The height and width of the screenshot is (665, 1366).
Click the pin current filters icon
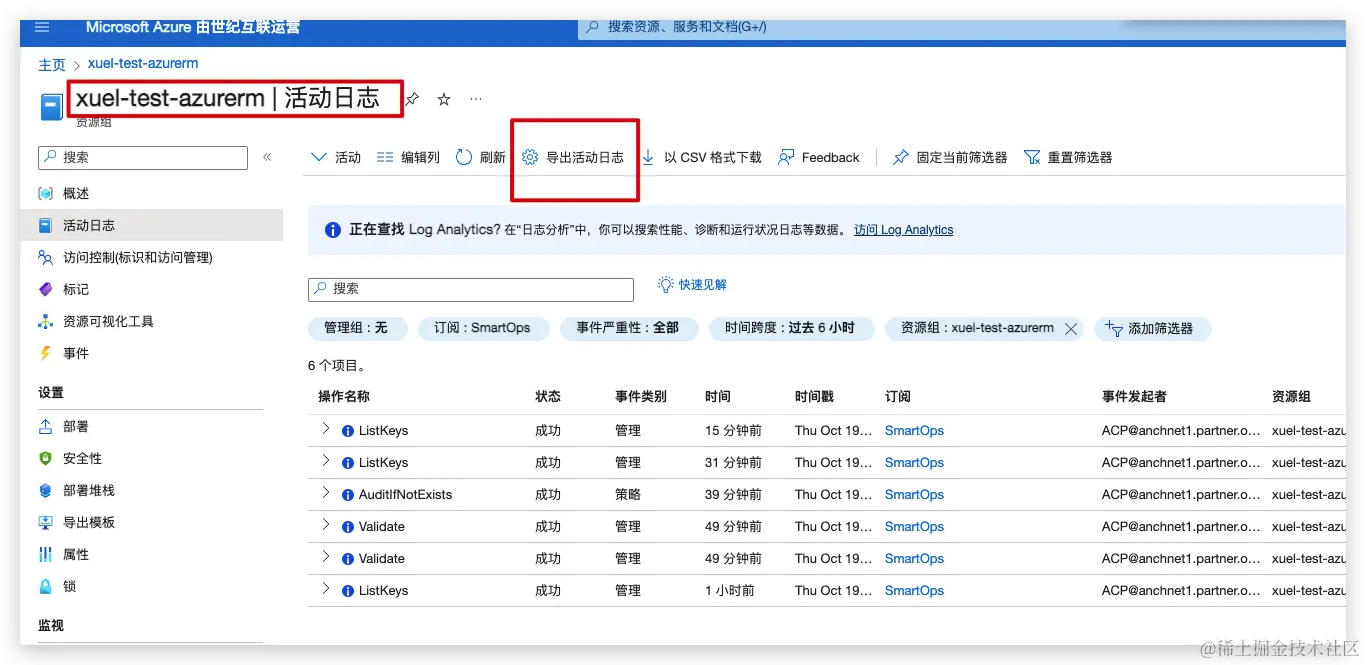coord(900,157)
